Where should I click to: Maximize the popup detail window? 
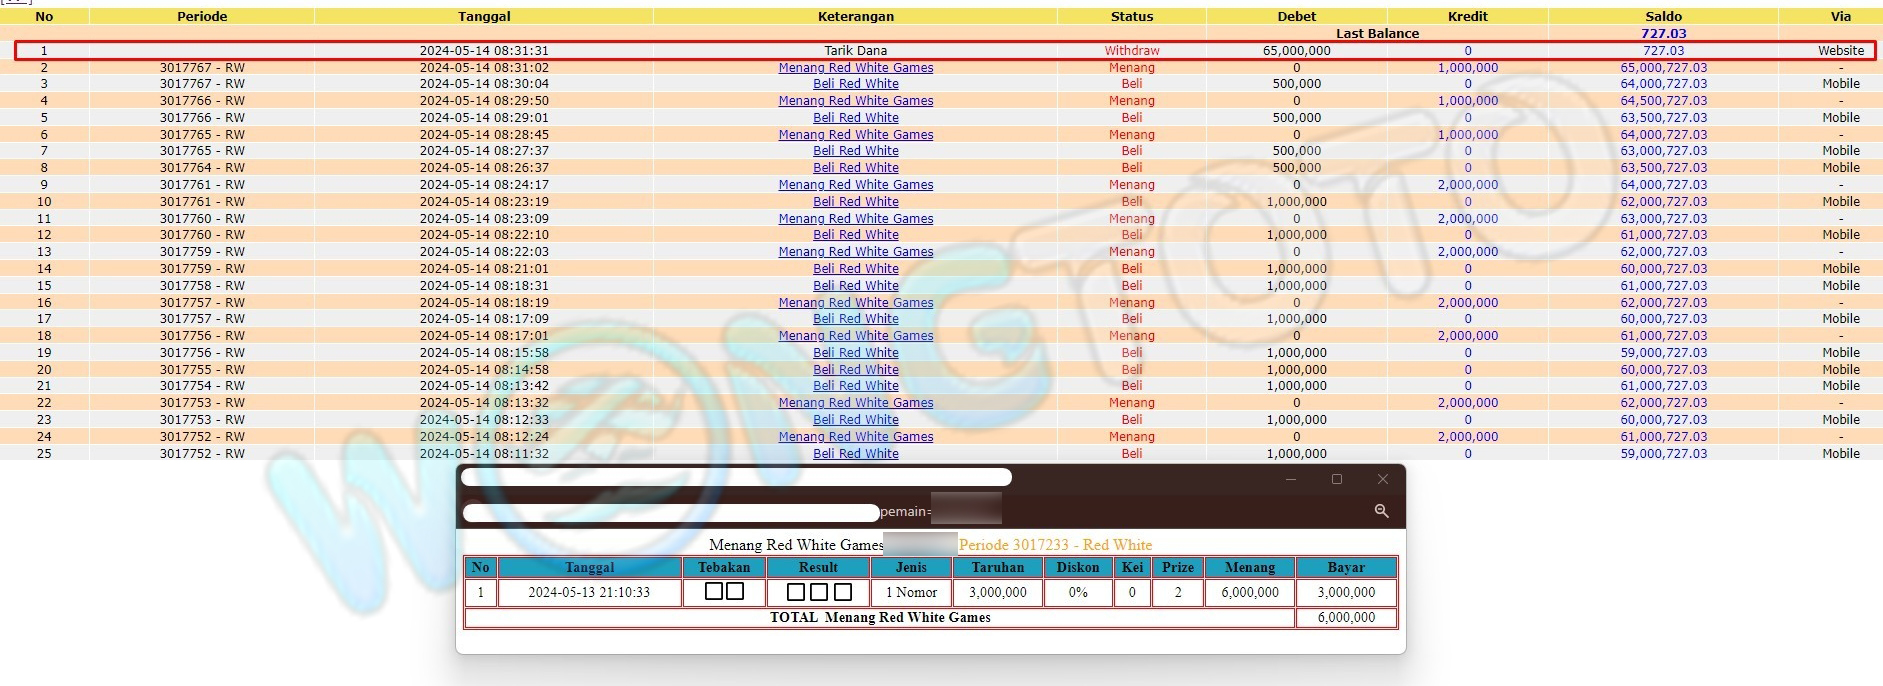(x=1337, y=479)
